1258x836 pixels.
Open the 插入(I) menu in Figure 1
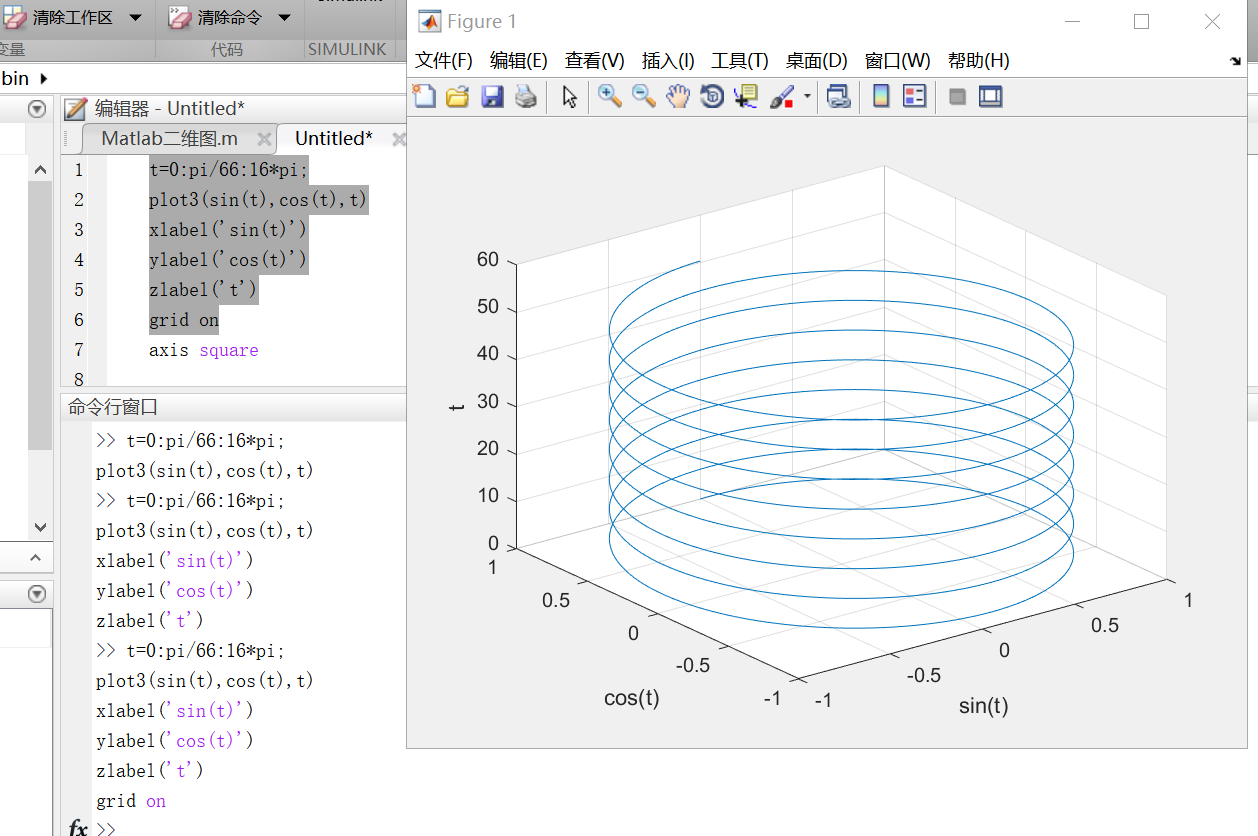coord(666,60)
